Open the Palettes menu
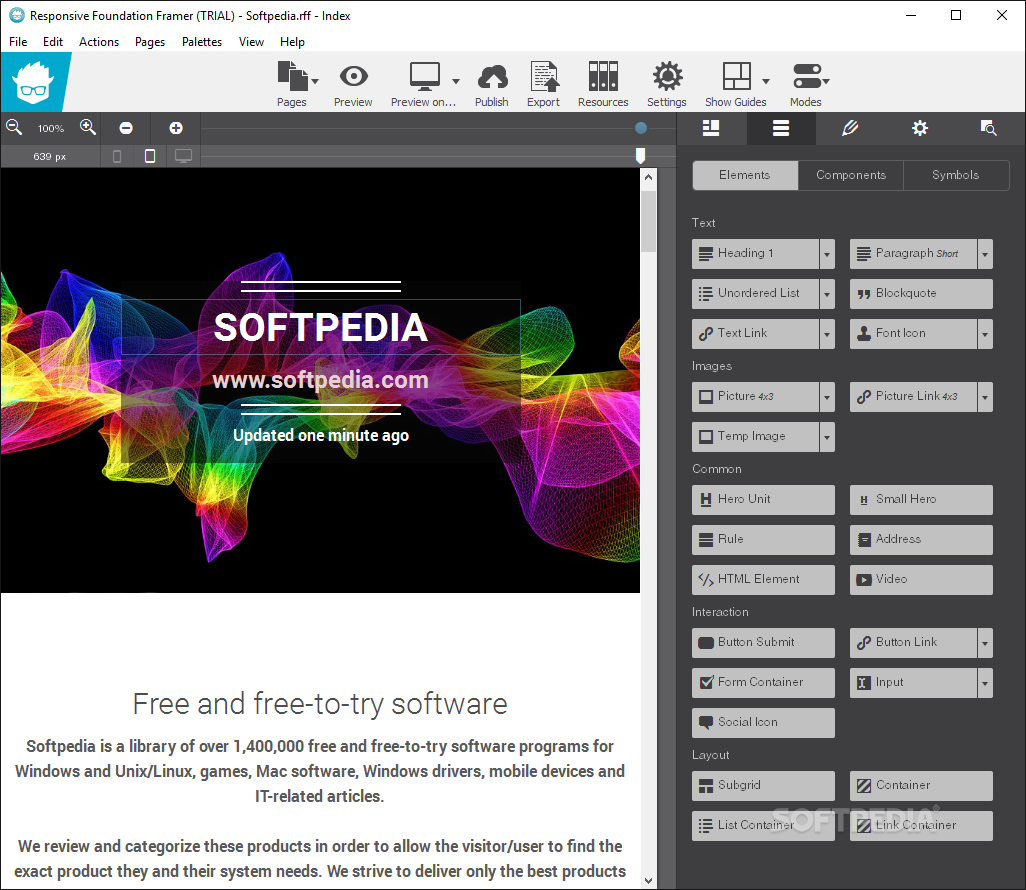The height and width of the screenshot is (890, 1026). point(202,42)
